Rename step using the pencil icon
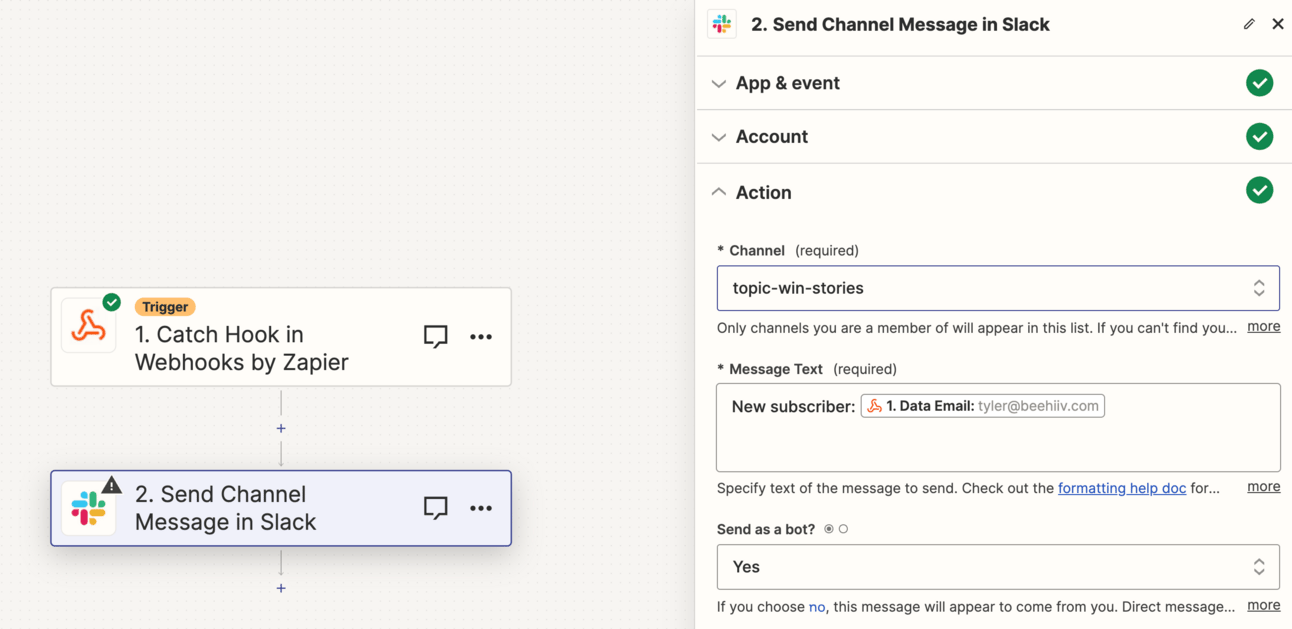 (x=1249, y=24)
